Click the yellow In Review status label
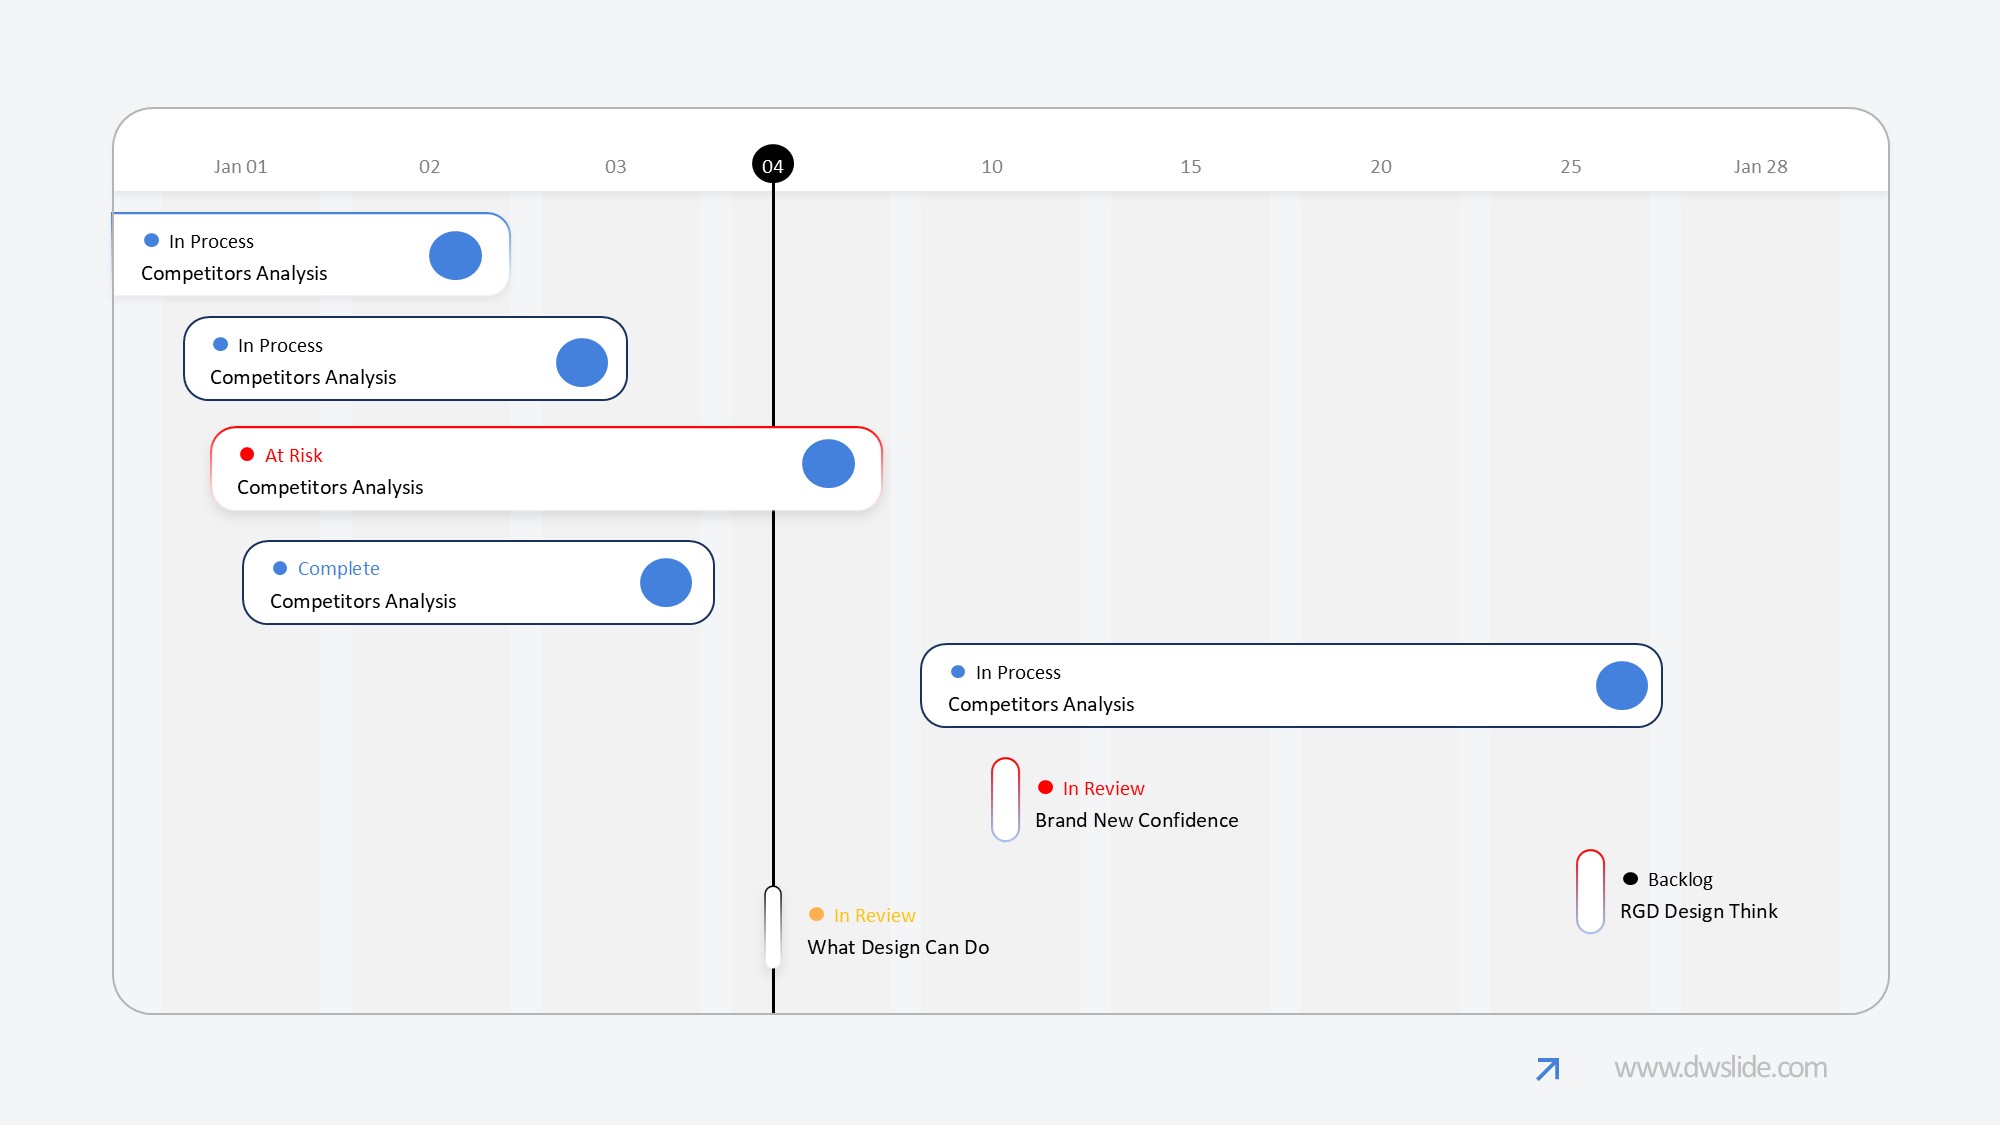 pos(874,915)
